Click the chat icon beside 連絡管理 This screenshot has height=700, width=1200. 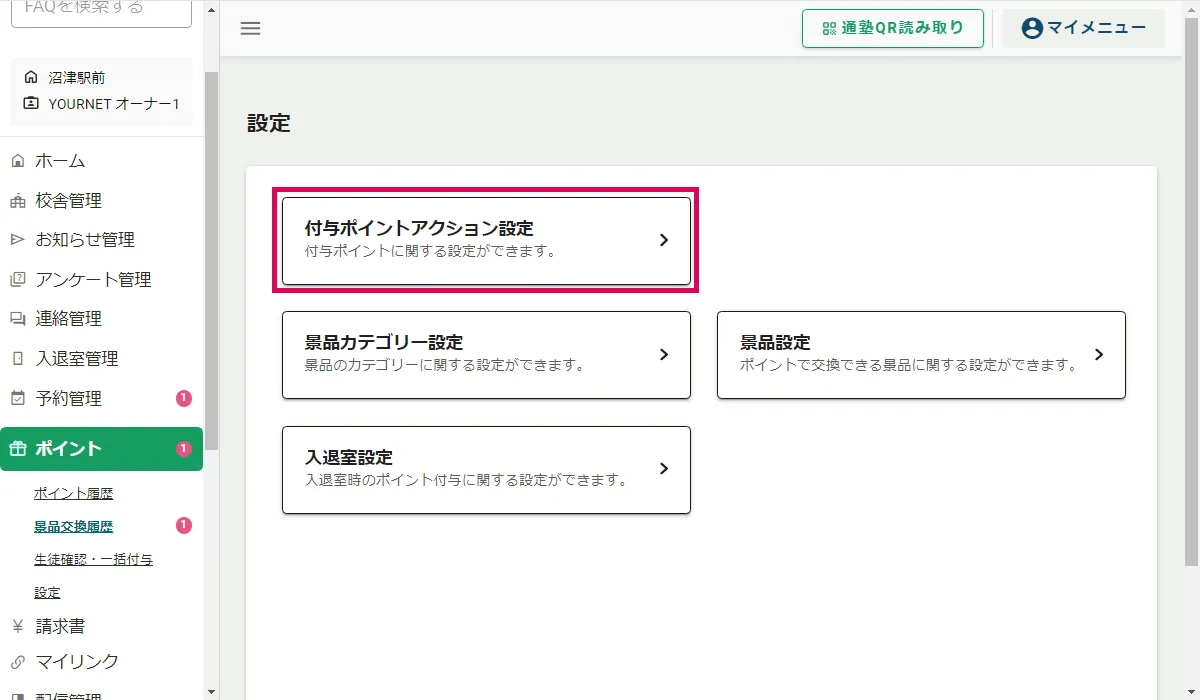click(x=17, y=319)
